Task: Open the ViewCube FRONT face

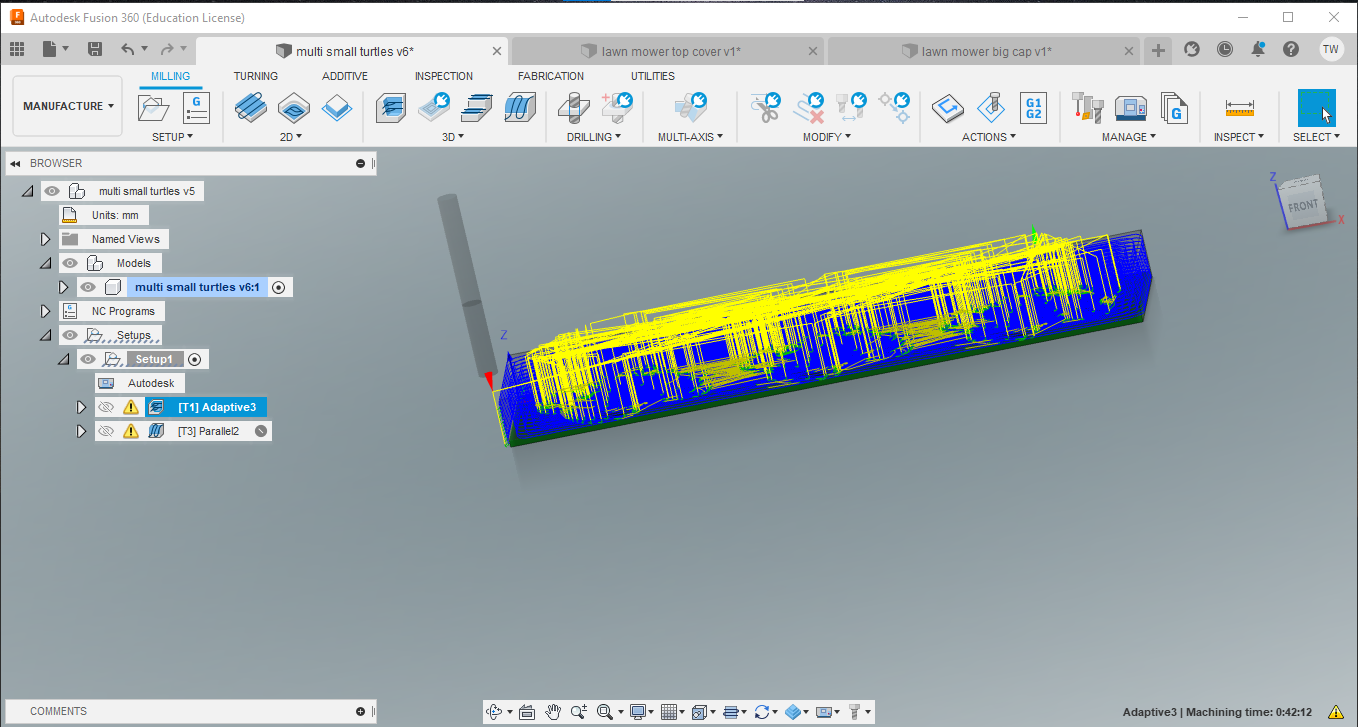Action: point(1302,206)
